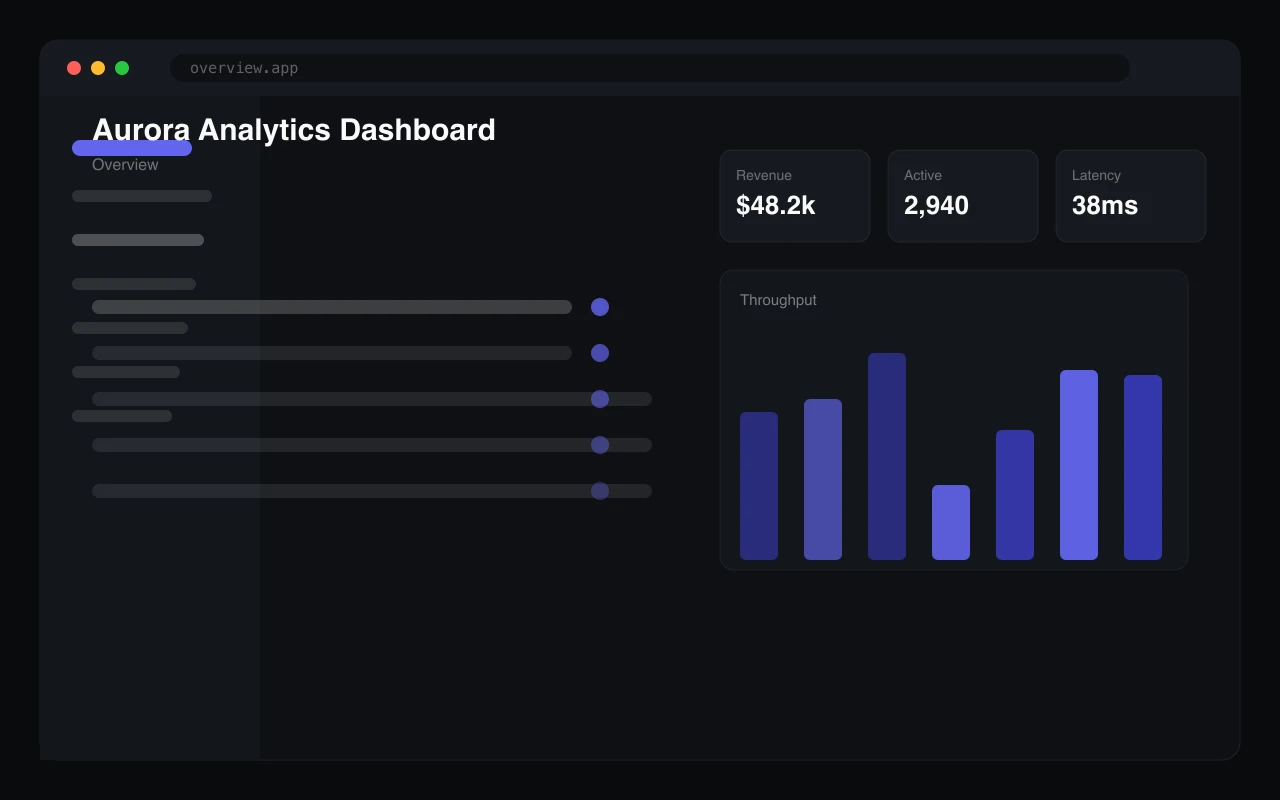
Task: Click the tallest bar in Throughput chart
Action: point(887,456)
